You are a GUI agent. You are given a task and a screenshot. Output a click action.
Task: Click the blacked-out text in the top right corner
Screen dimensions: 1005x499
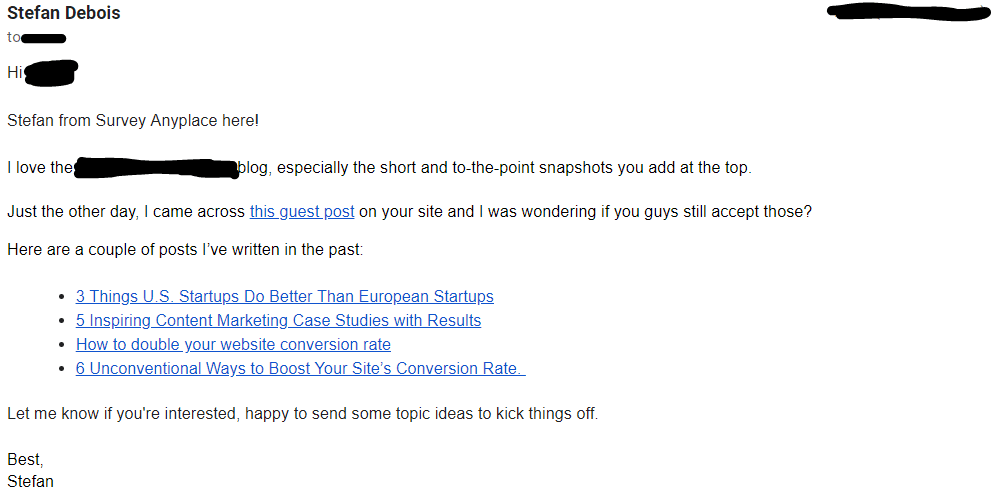(909, 12)
